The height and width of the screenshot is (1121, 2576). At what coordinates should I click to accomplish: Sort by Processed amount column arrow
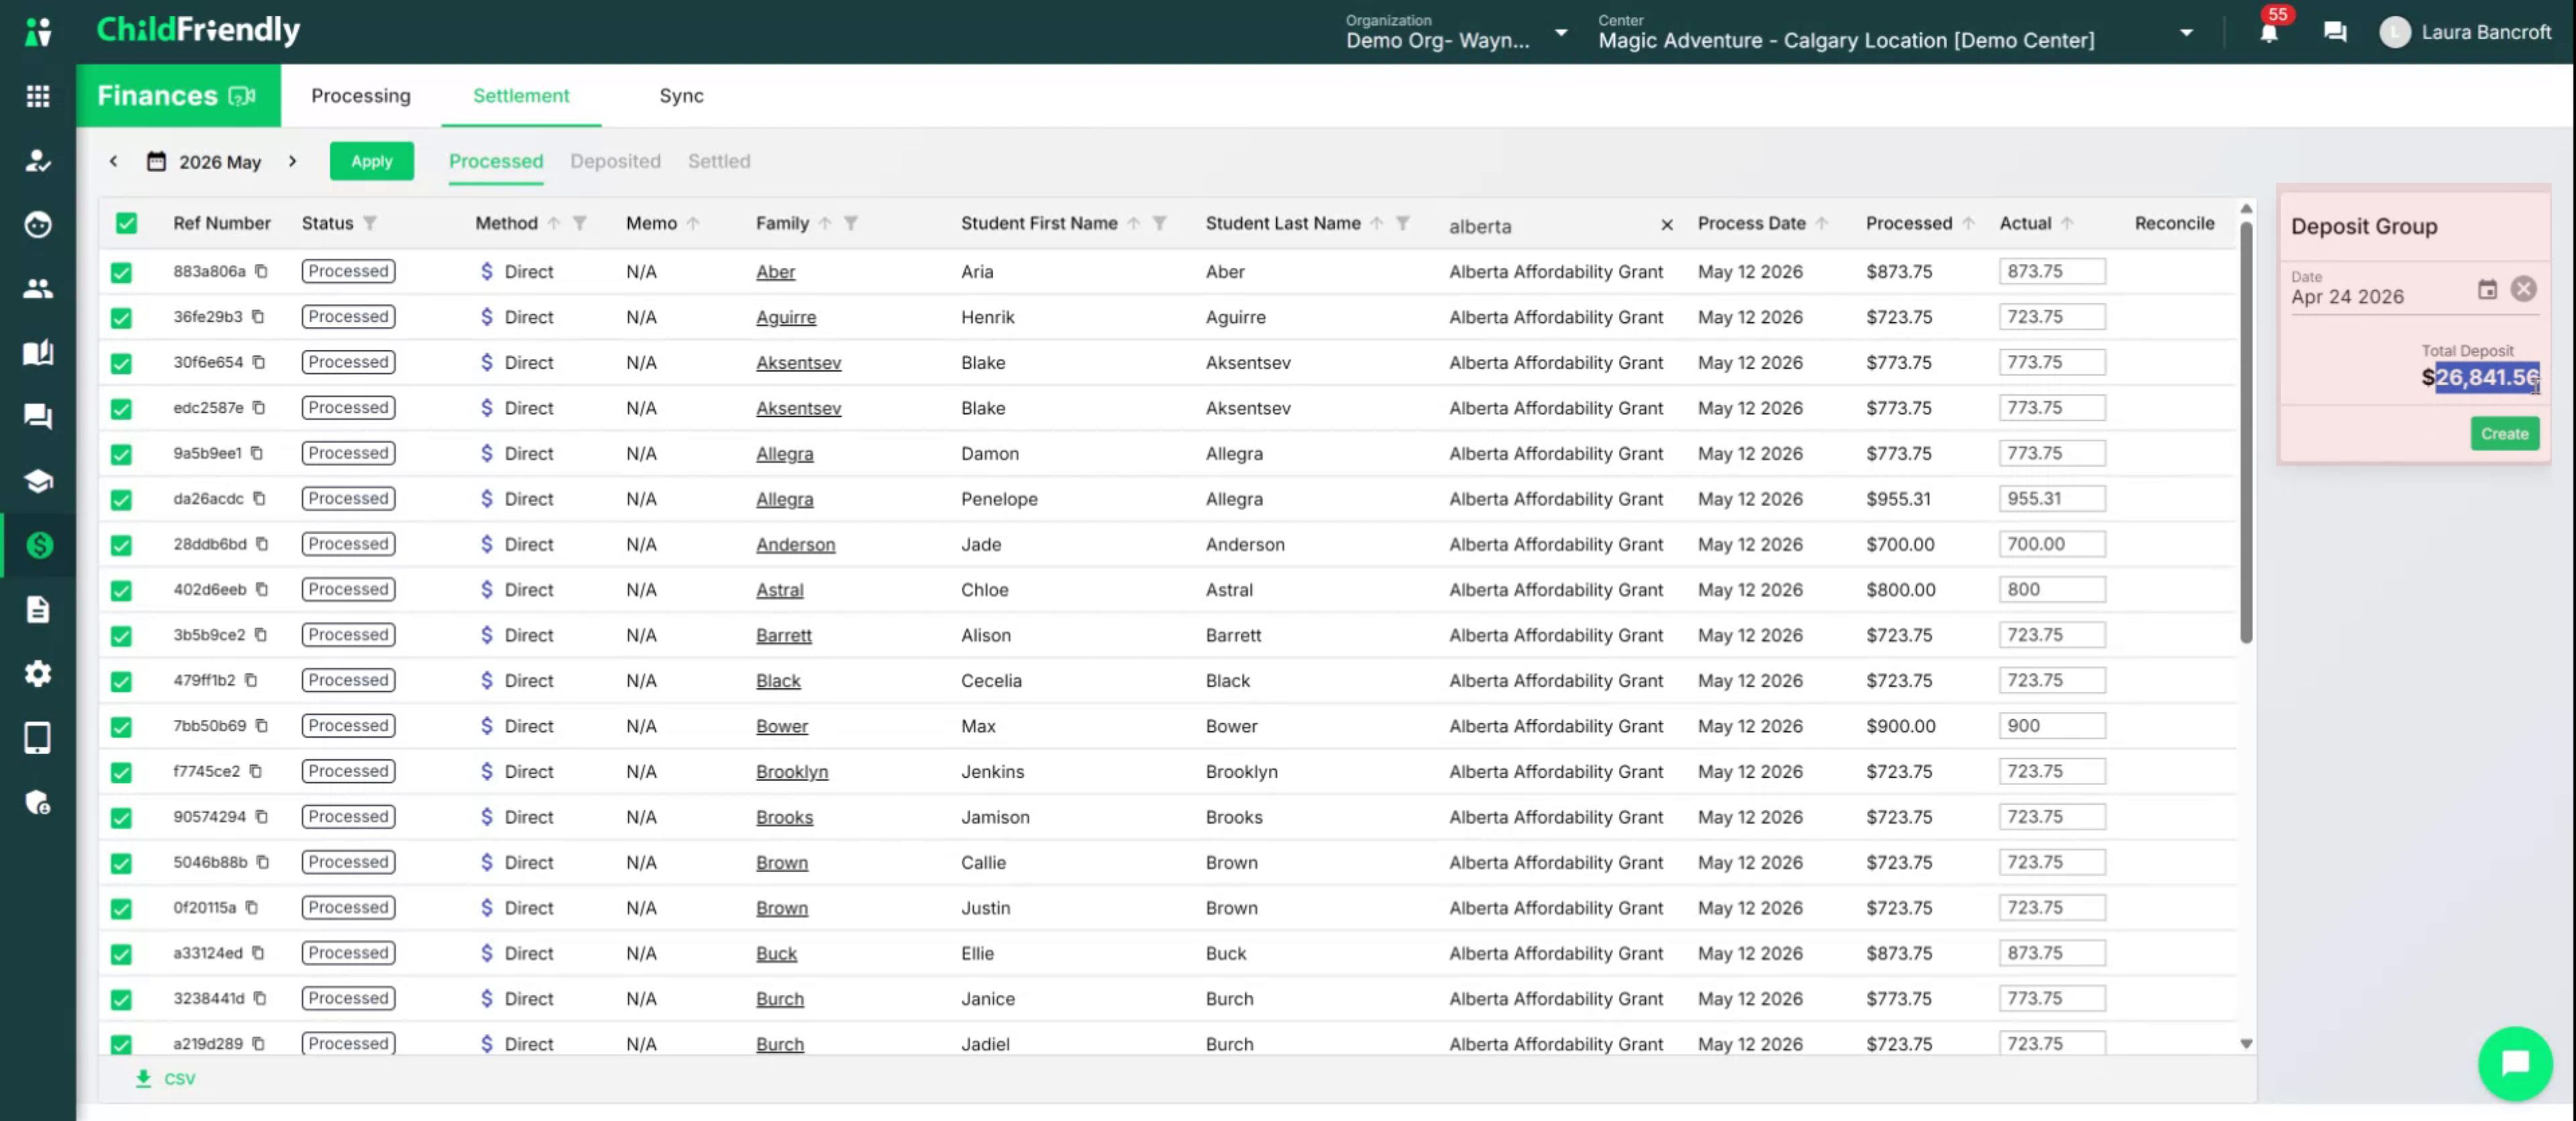(1968, 223)
